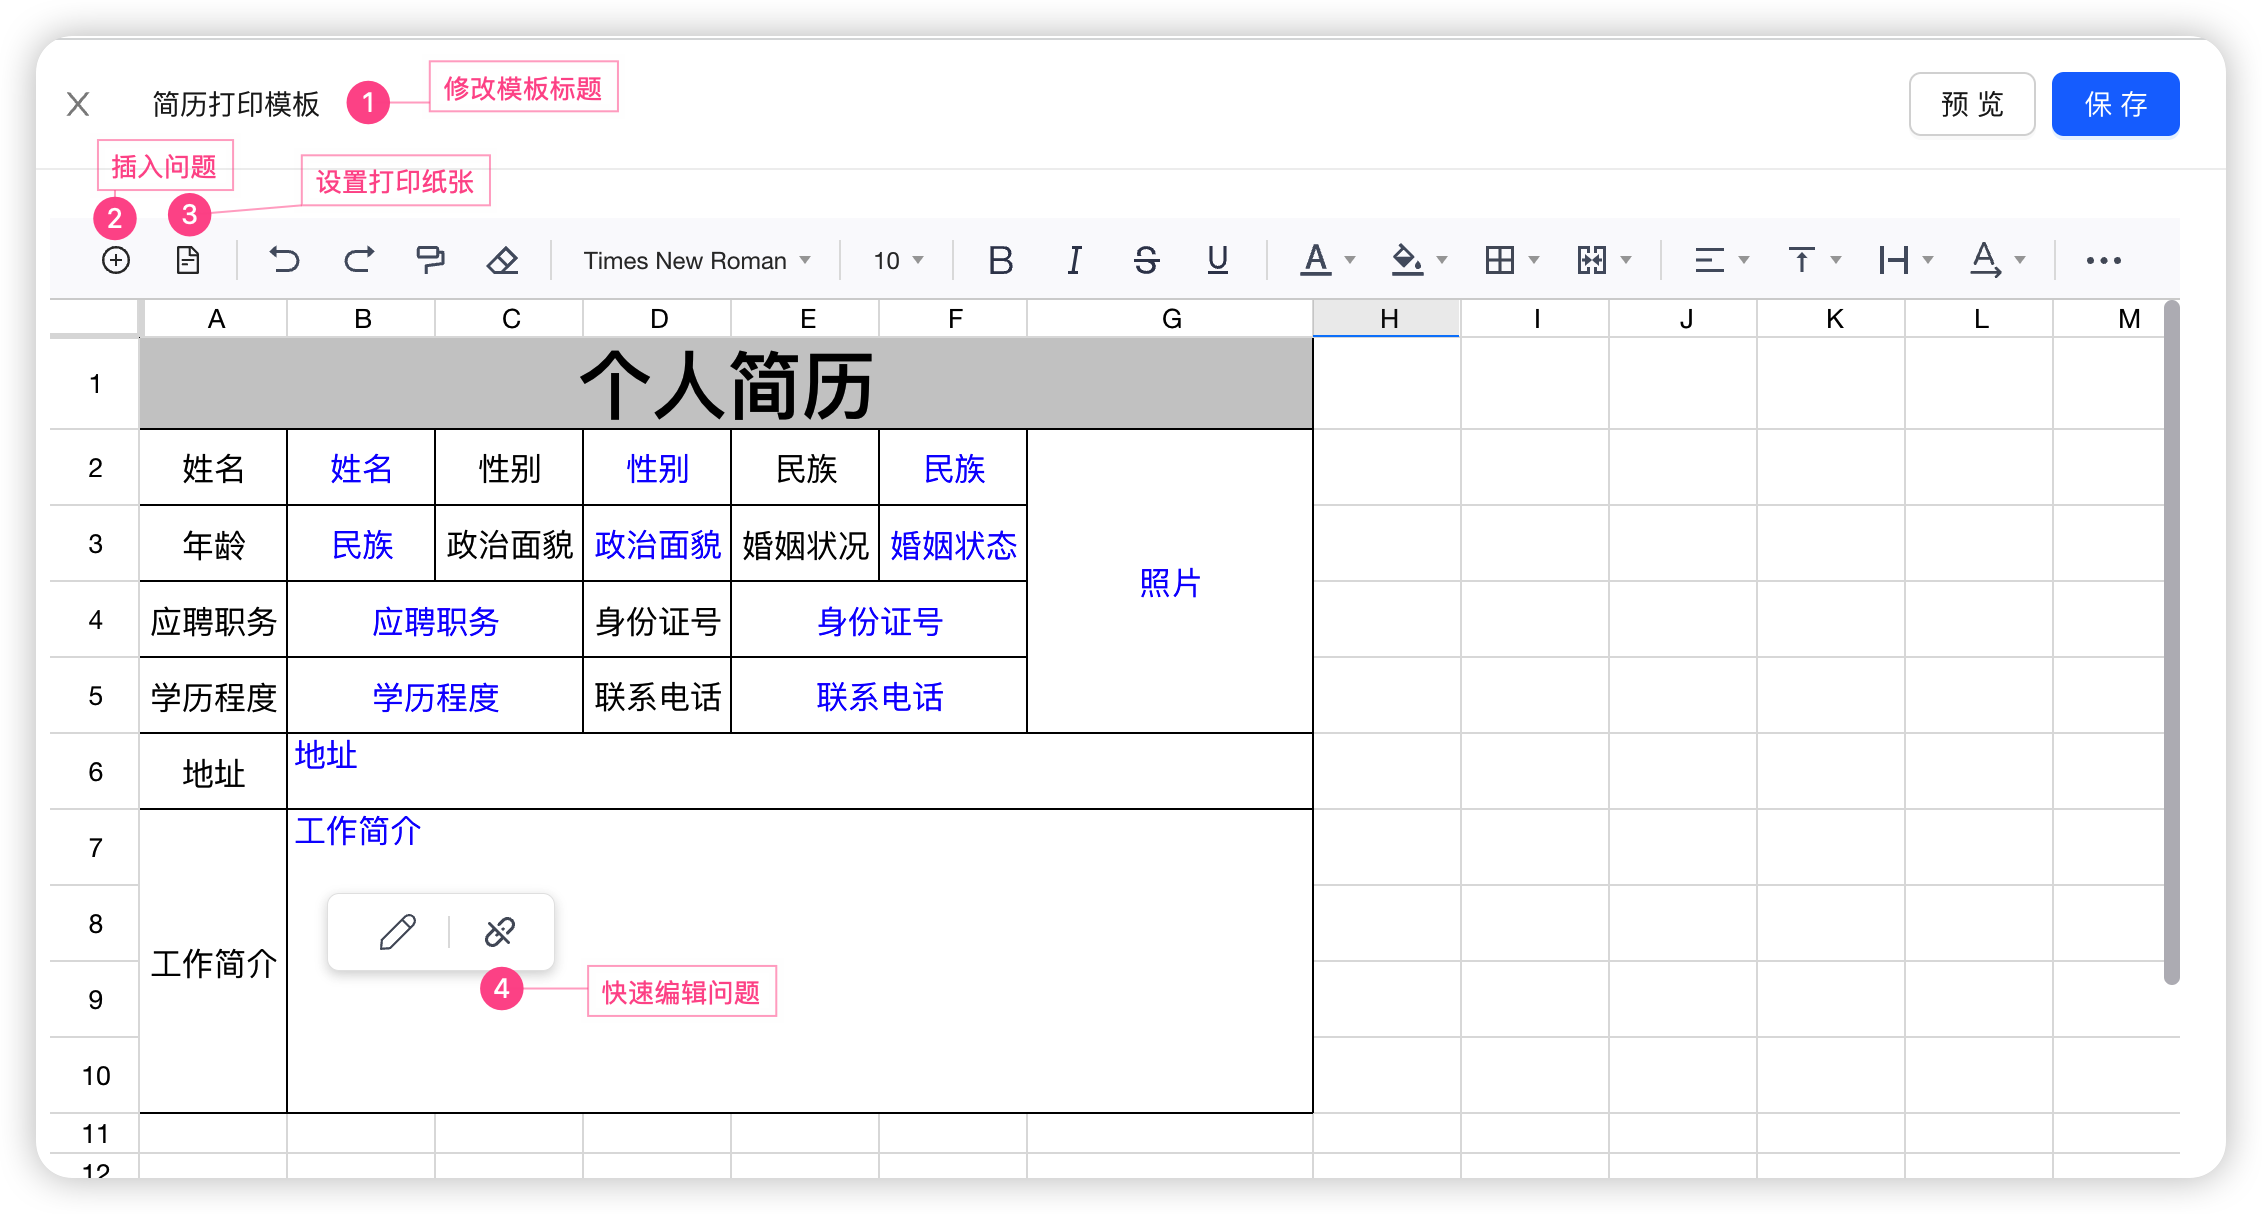This screenshot has height=1214, width=2262.
Task: Select column header G
Action: pyautogui.click(x=1171, y=319)
